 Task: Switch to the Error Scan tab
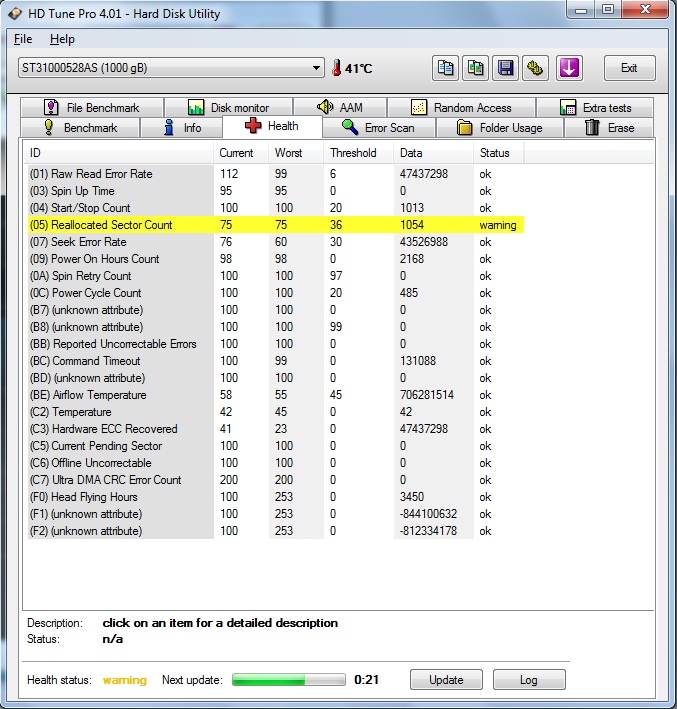(x=379, y=128)
